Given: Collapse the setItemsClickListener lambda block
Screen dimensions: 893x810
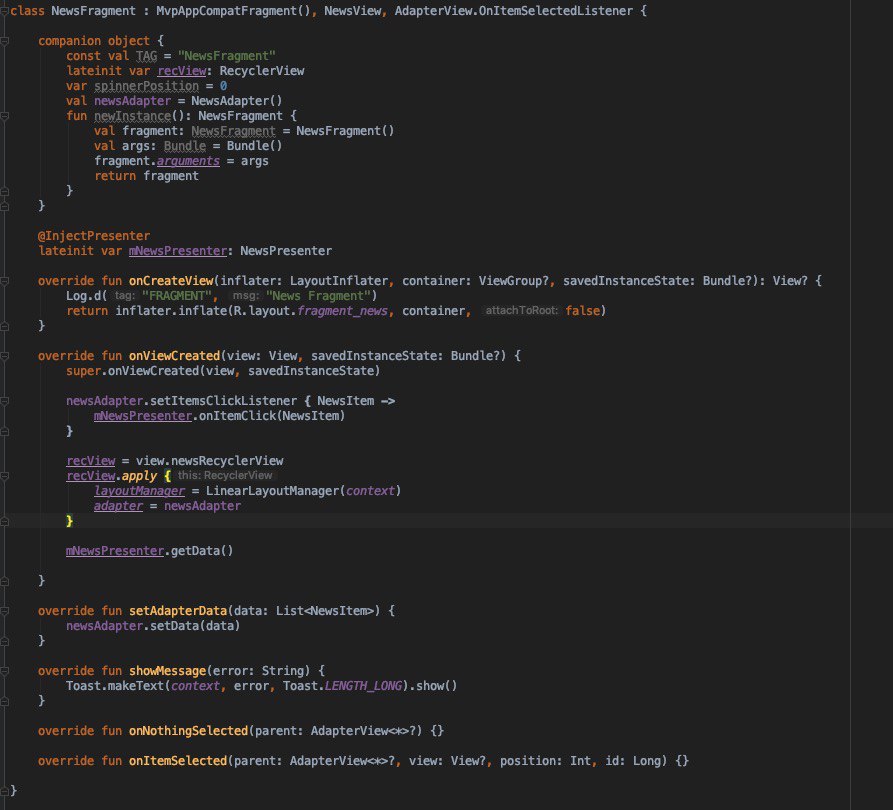Looking at the screenshot, I should pyautogui.click(x=4, y=401).
